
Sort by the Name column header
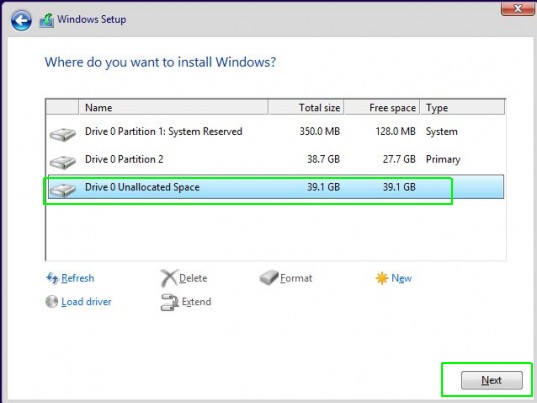tap(173, 108)
